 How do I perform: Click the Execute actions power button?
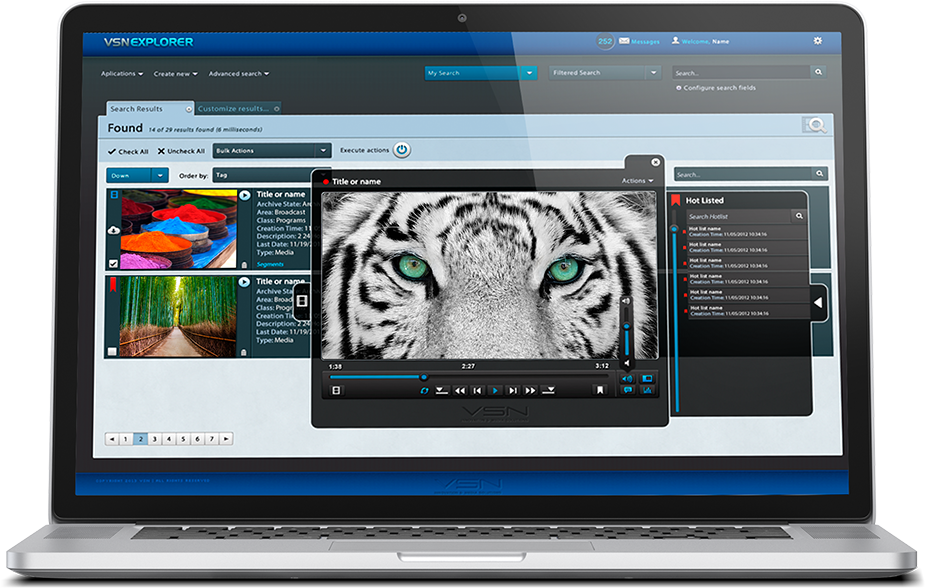pos(402,150)
